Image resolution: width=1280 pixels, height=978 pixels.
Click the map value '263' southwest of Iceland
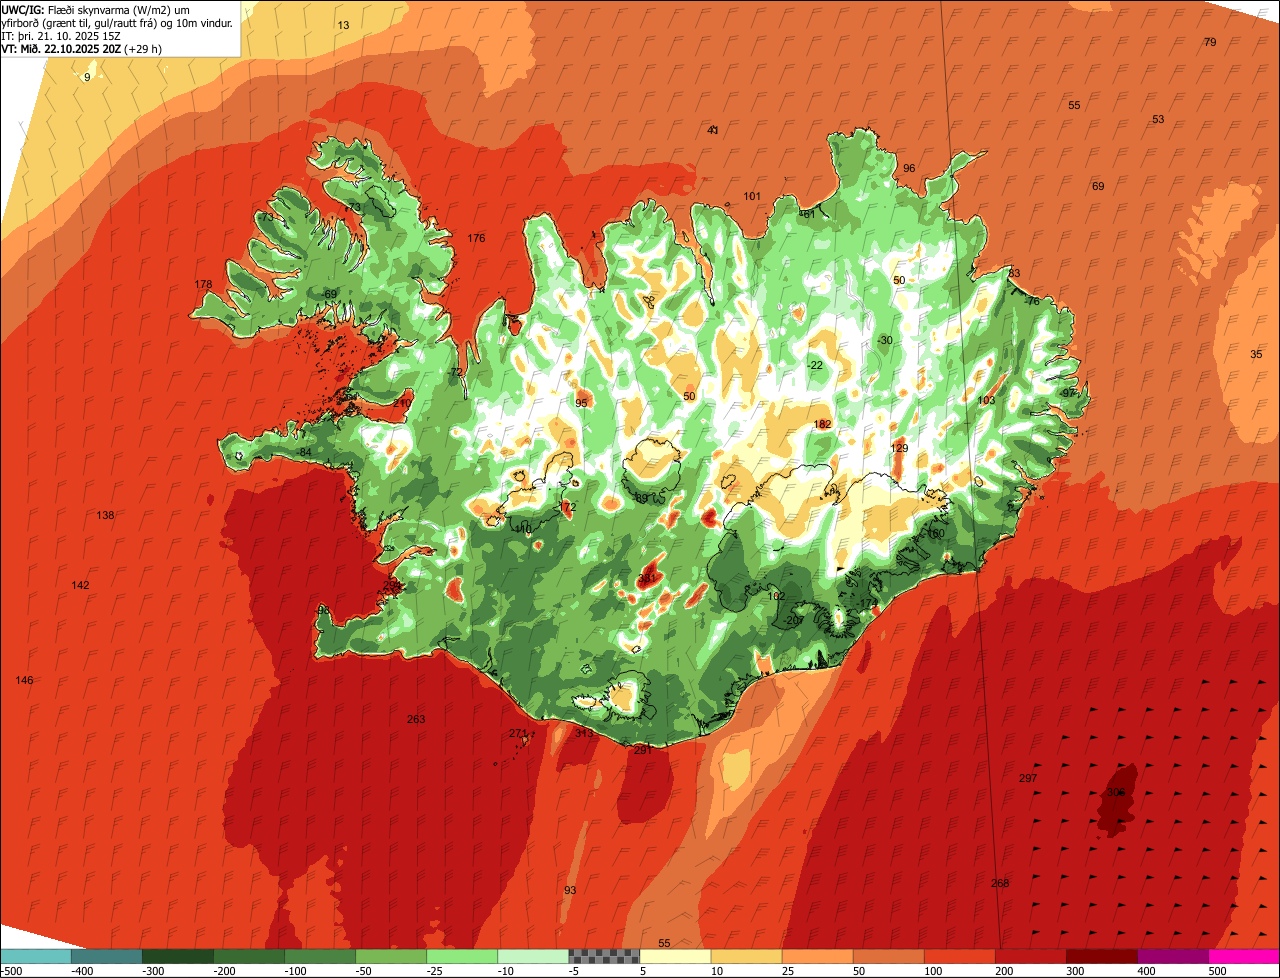(416, 719)
